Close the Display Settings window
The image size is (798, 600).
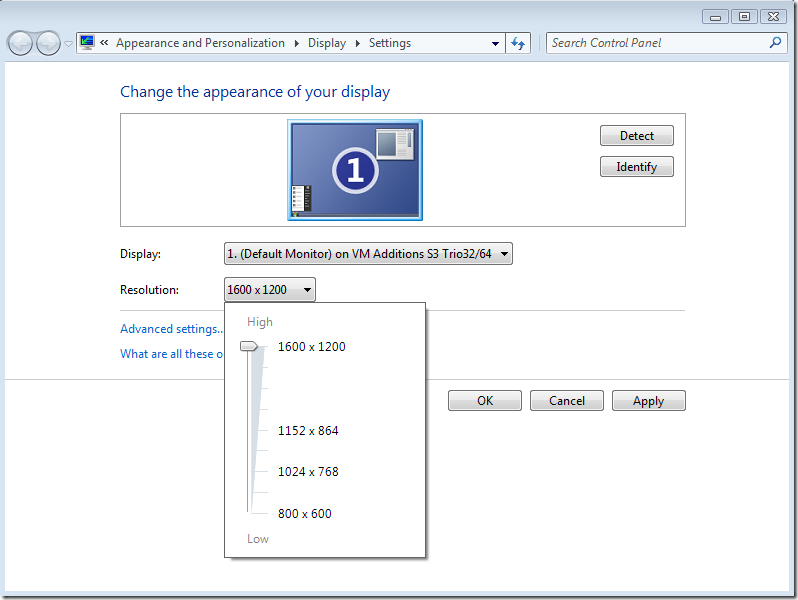774,17
